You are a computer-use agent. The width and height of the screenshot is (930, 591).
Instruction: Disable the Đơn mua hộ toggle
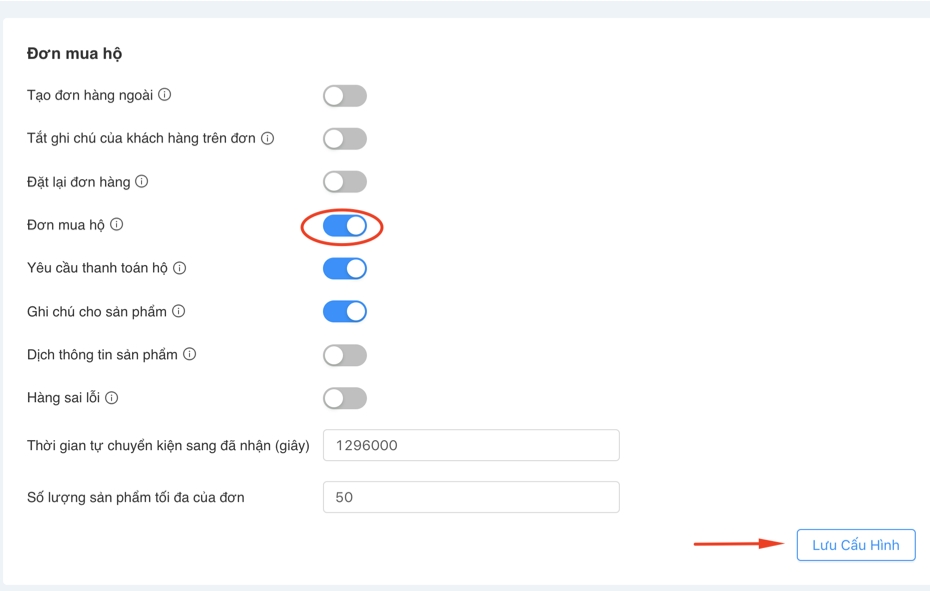pos(345,226)
